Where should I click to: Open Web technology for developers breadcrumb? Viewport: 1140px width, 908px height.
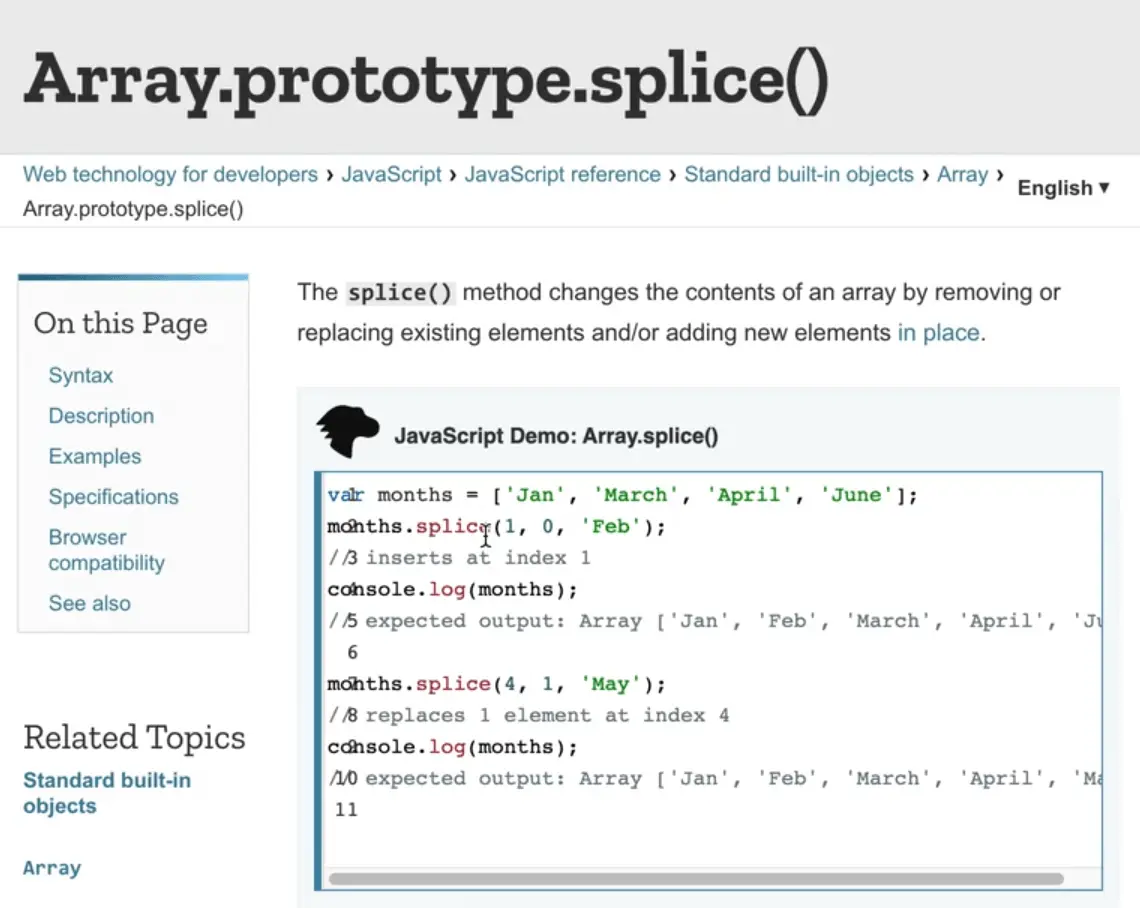tap(170, 175)
